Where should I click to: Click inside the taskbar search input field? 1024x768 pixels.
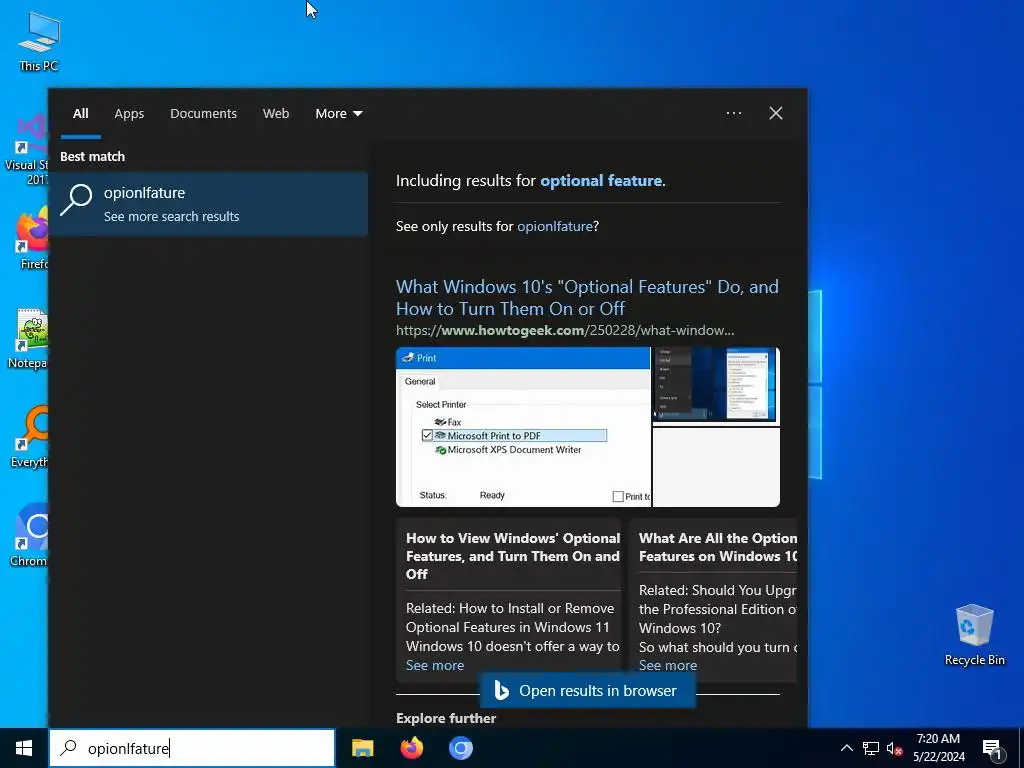192,748
